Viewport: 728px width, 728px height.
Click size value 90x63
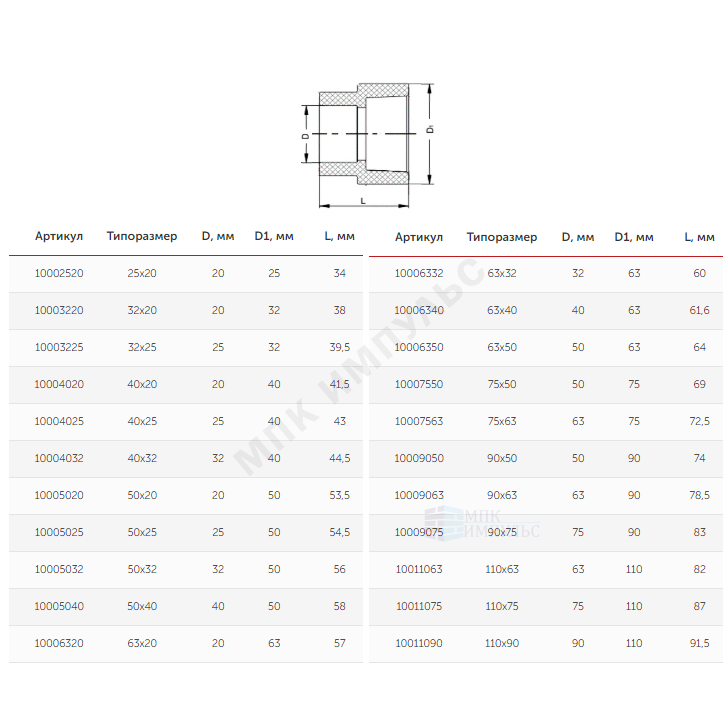(502, 495)
